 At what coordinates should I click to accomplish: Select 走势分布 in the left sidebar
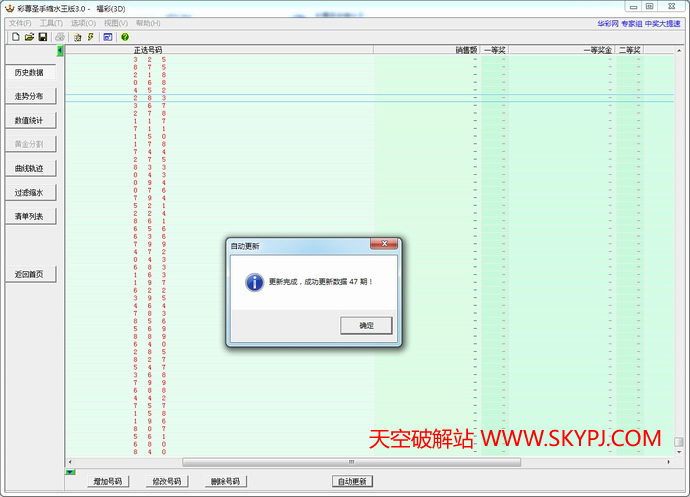click(29, 96)
